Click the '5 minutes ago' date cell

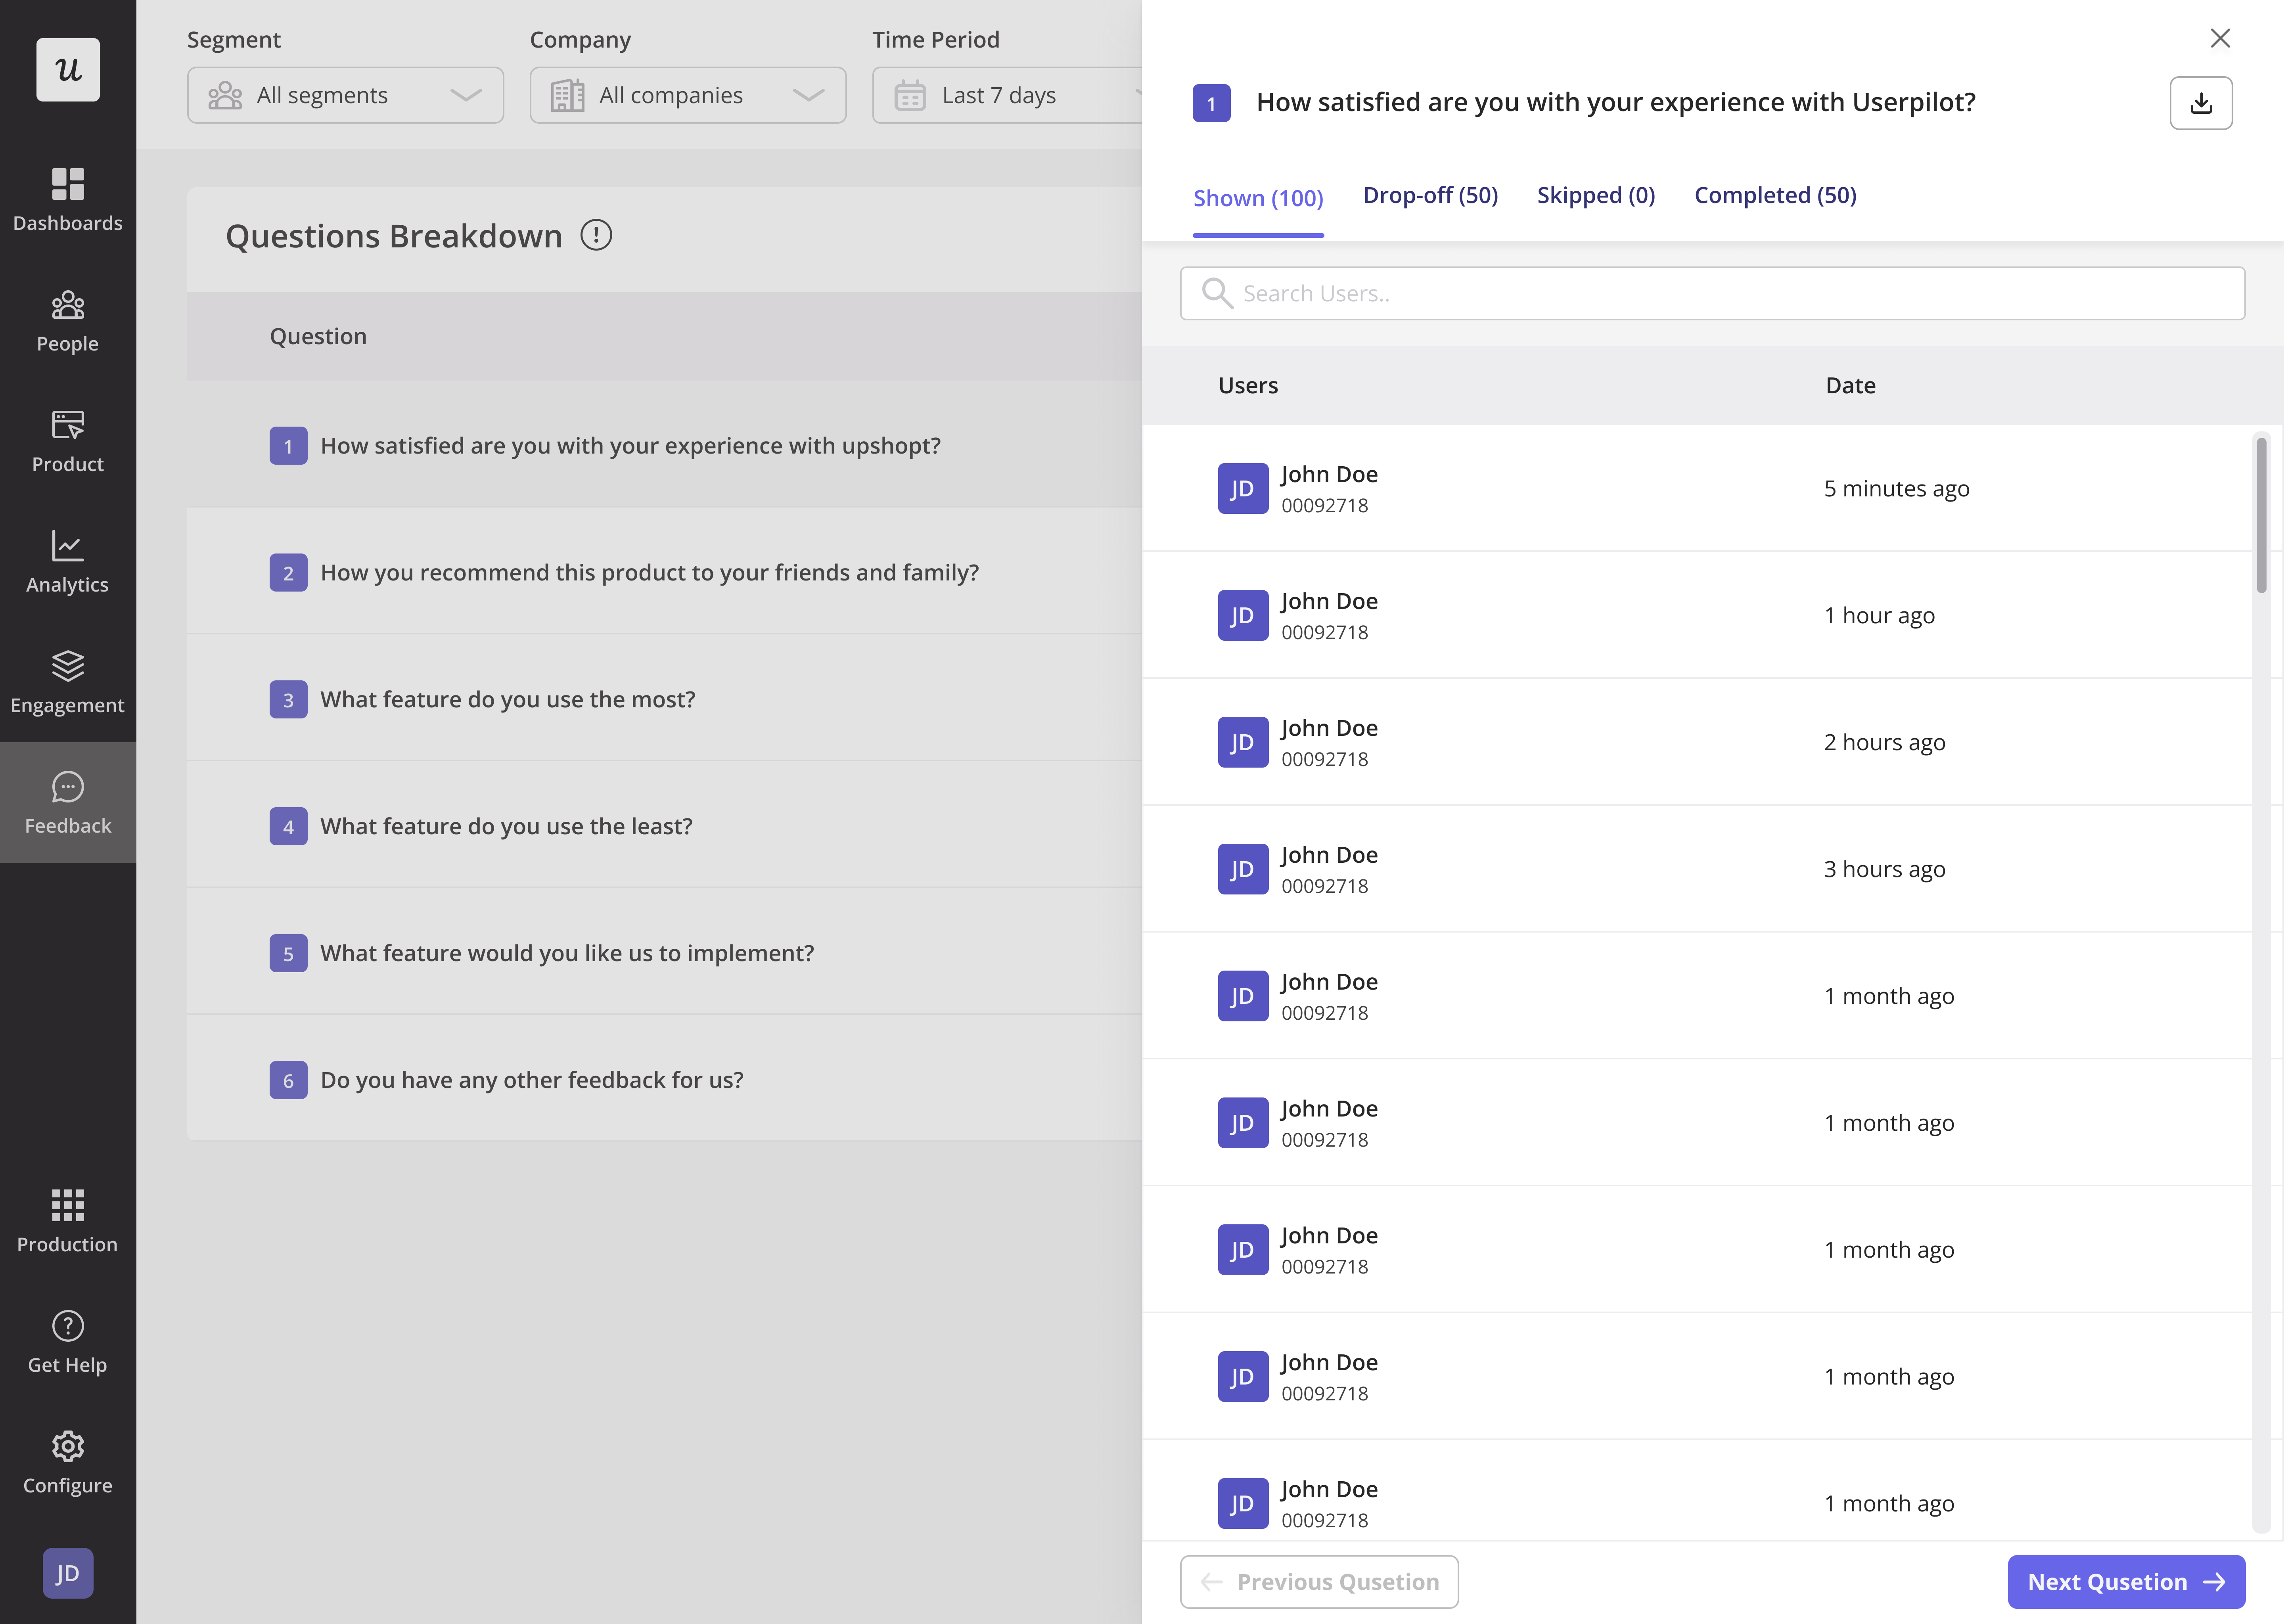click(1896, 488)
